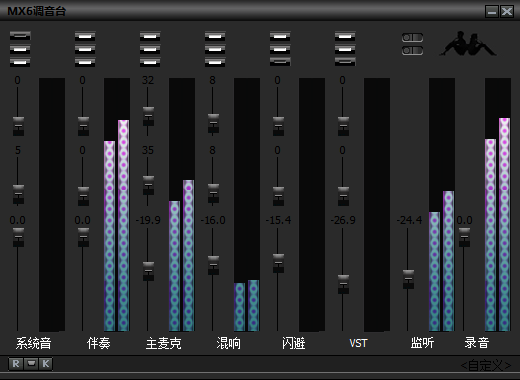
Task: Toggle the third button above 混响 channel
Action: pyautogui.click(x=215, y=62)
